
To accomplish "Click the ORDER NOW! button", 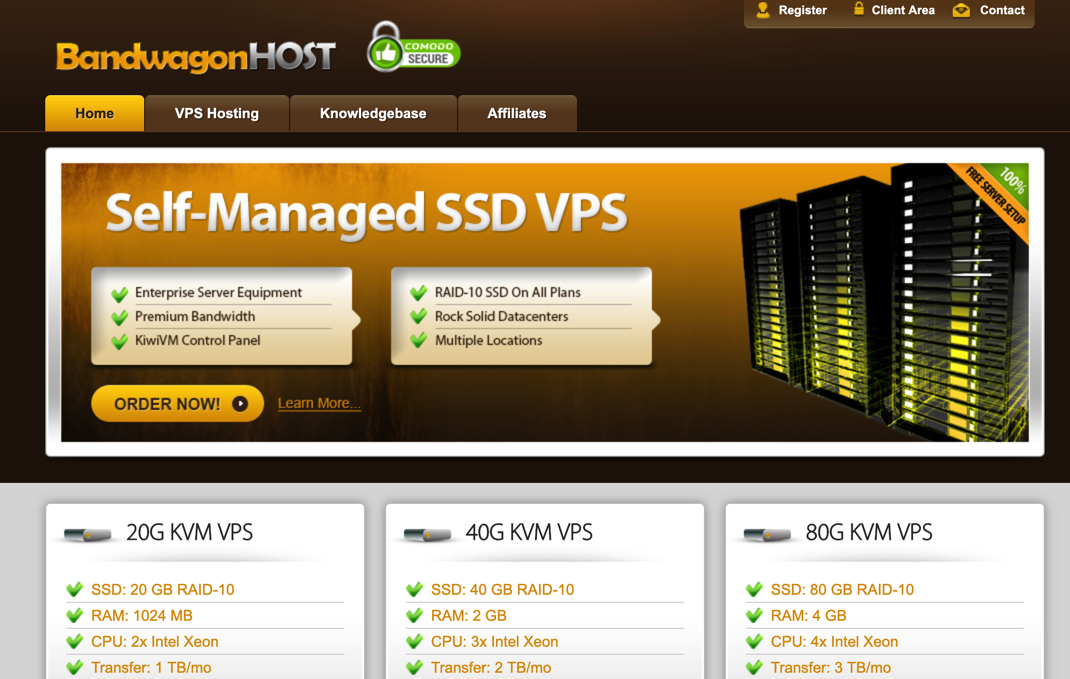I will click(177, 403).
